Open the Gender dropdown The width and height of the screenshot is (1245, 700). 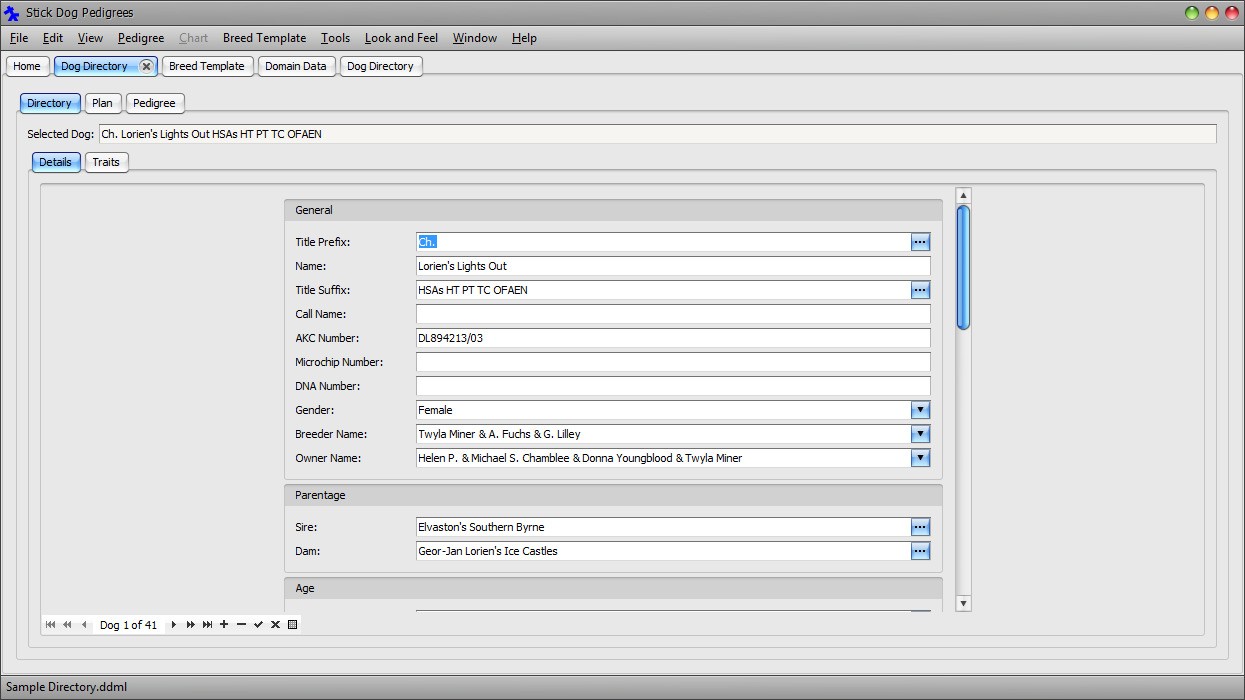point(919,409)
